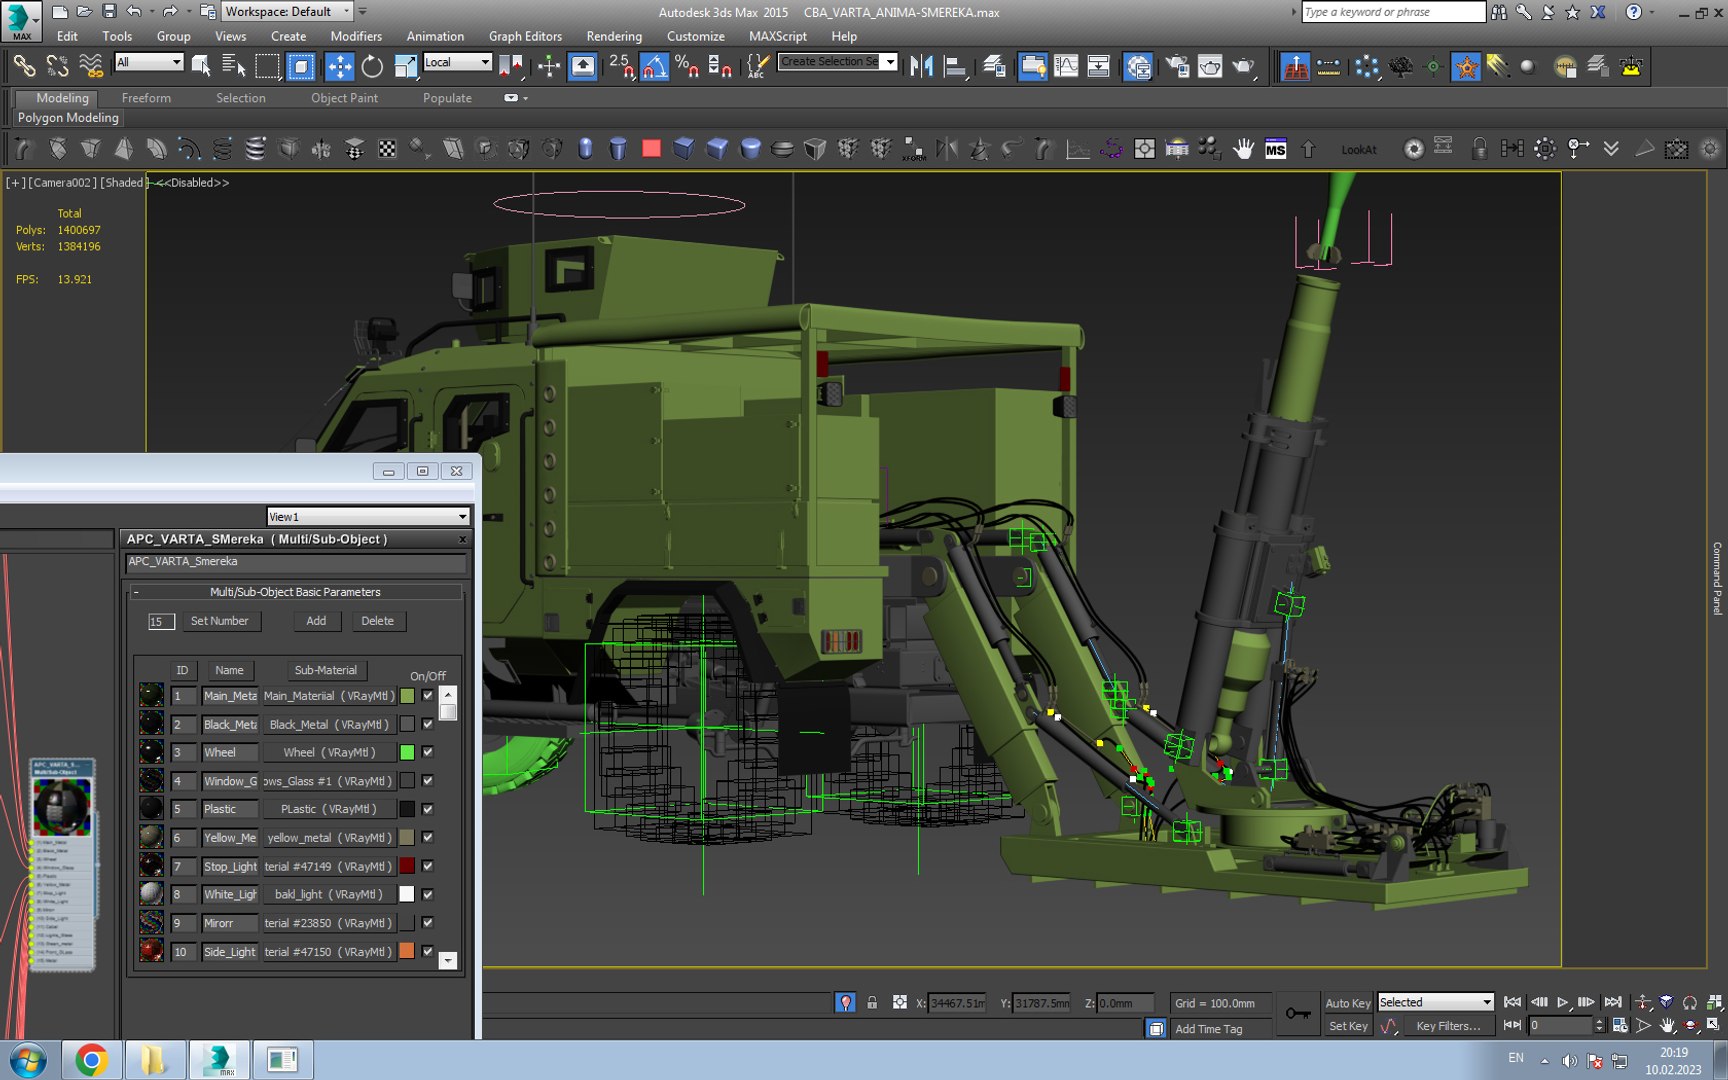Toggle On/Off checkbox for Stop_Light row
This screenshot has width=1728, height=1080.
(x=428, y=866)
